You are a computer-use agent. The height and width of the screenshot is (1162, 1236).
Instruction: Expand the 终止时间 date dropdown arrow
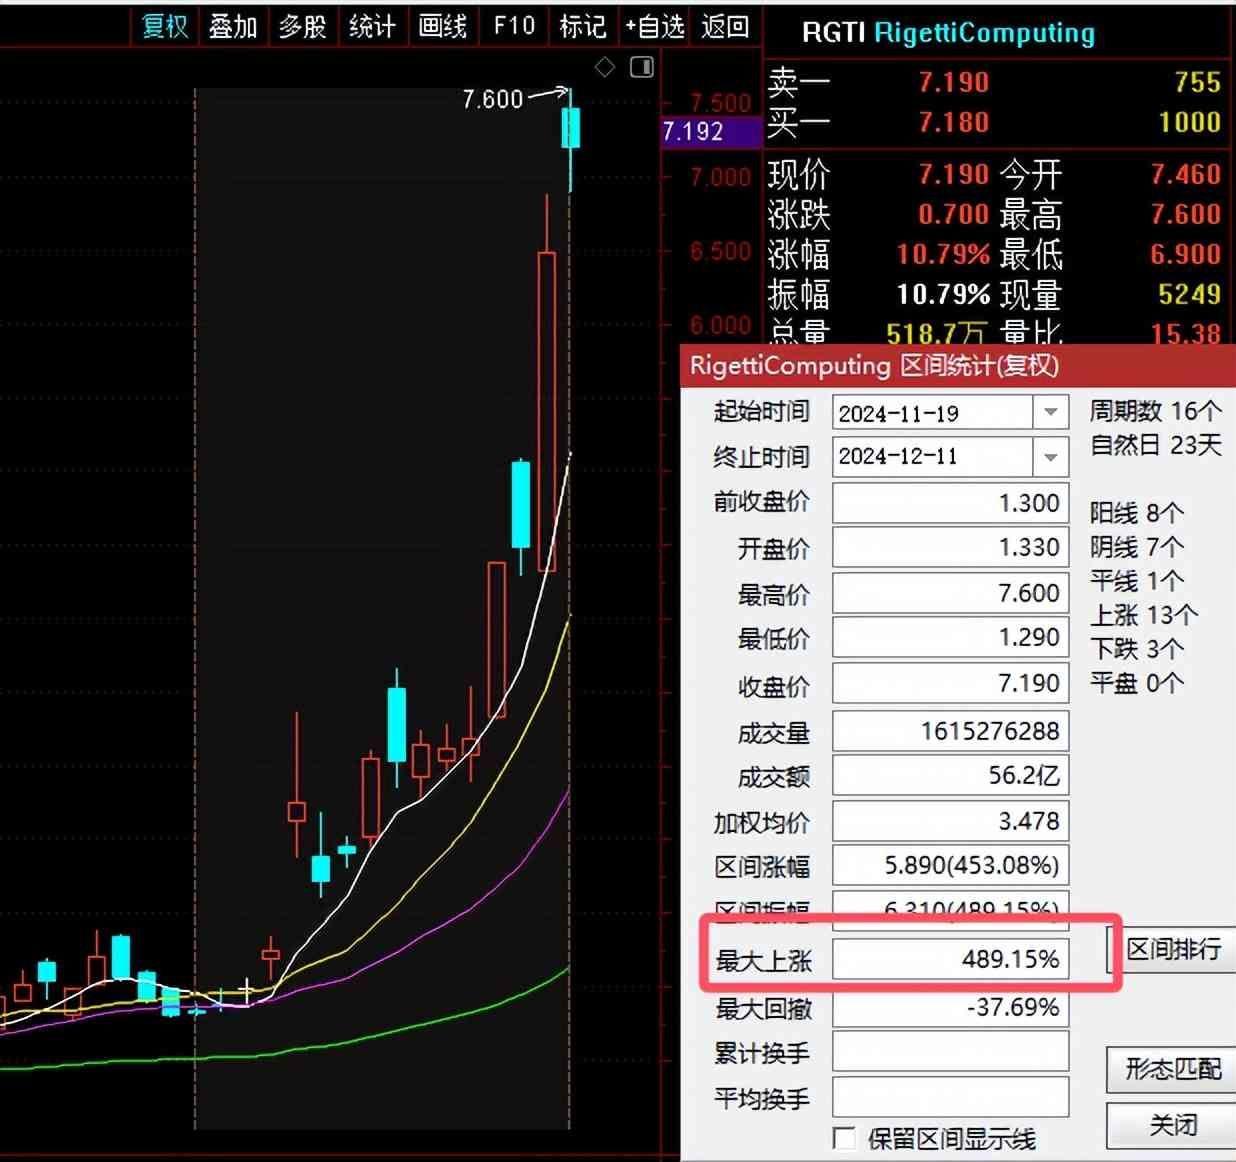(1050, 457)
